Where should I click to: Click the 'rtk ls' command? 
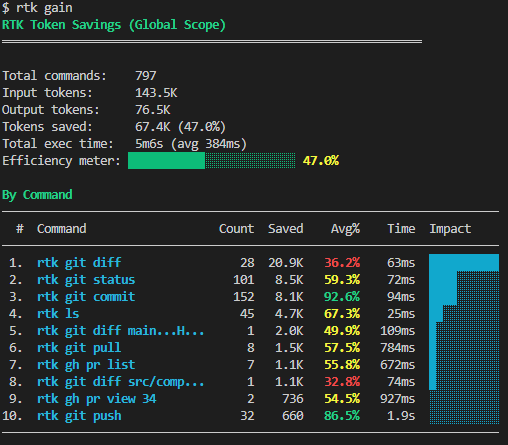pyautogui.click(x=58, y=314)
